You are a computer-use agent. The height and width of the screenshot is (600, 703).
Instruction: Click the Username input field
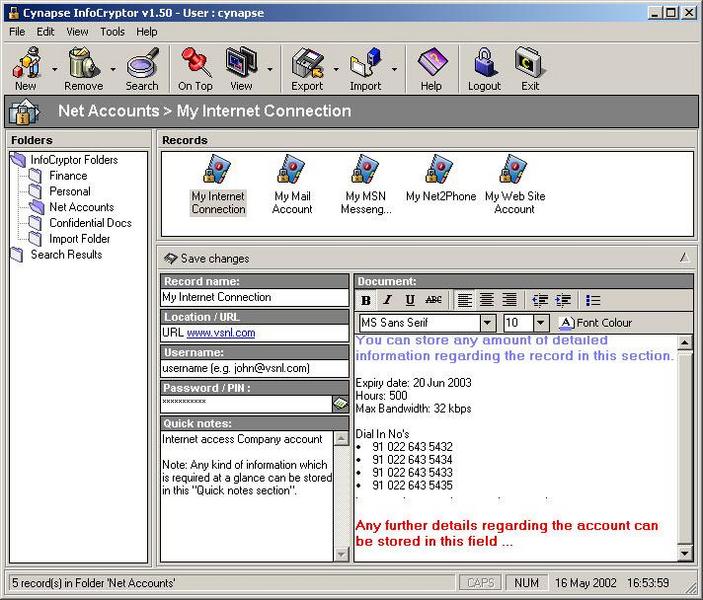[254, 368]
